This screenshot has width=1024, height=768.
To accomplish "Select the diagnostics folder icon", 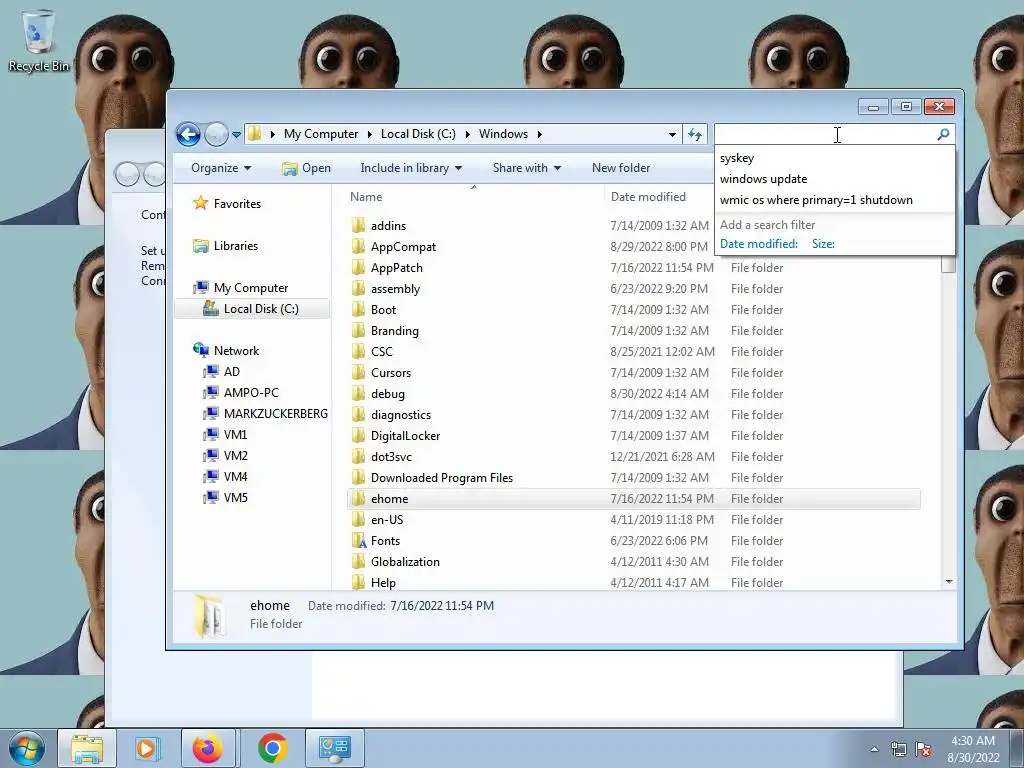I will pyautogui.click(x=358, y=414).
